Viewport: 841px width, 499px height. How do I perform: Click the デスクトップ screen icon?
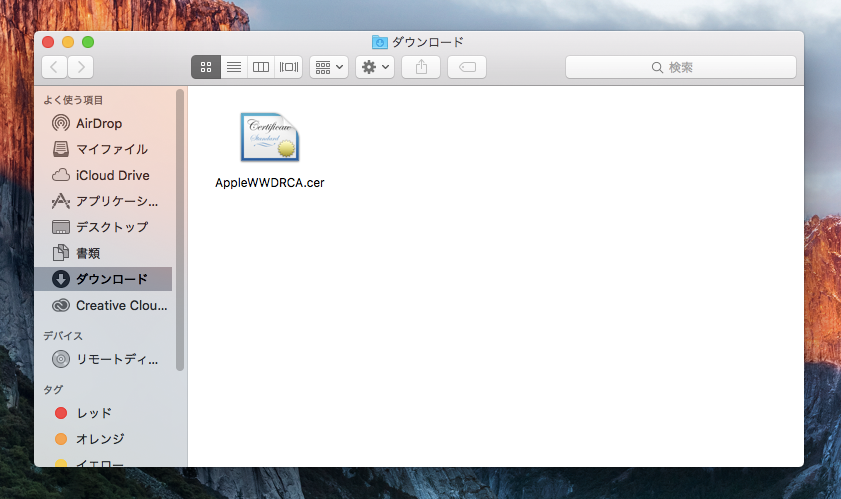coord(61,227)
